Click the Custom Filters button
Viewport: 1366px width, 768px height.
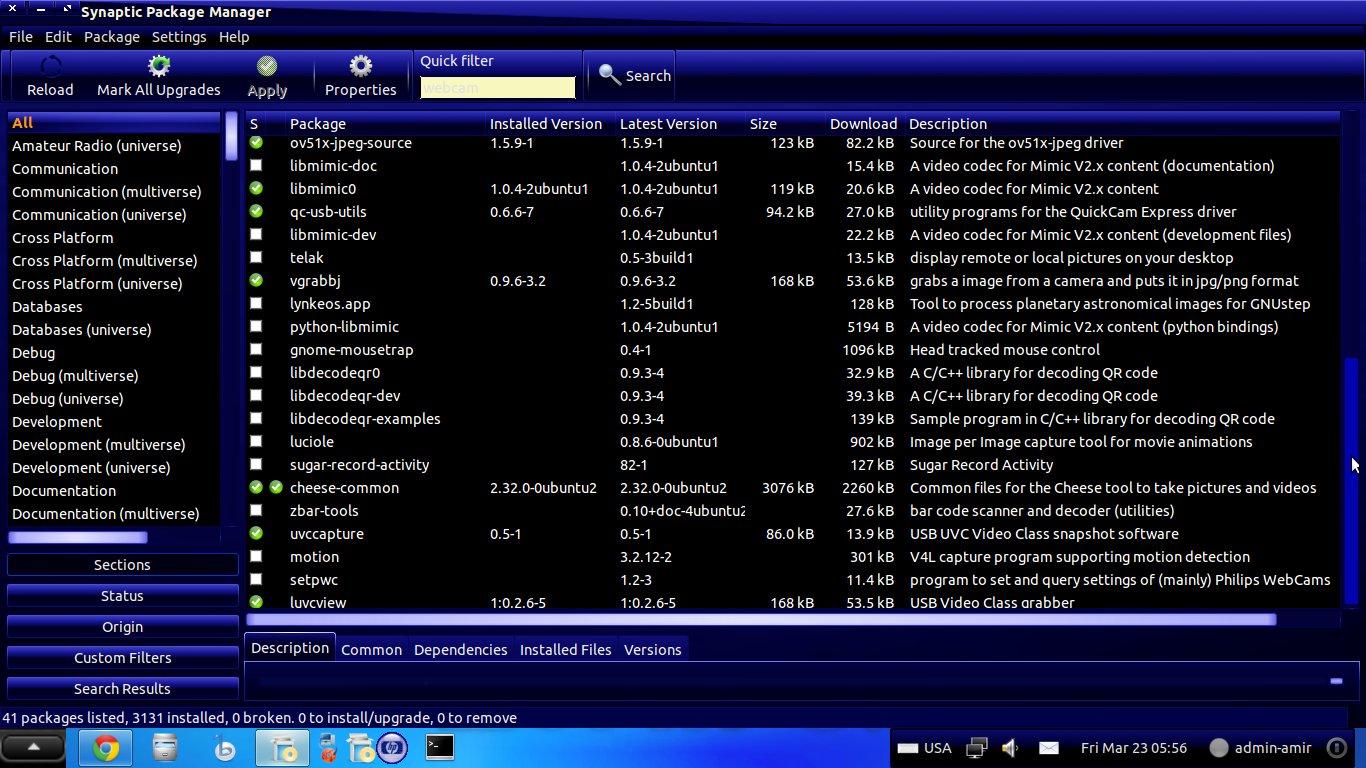[122, 657]
